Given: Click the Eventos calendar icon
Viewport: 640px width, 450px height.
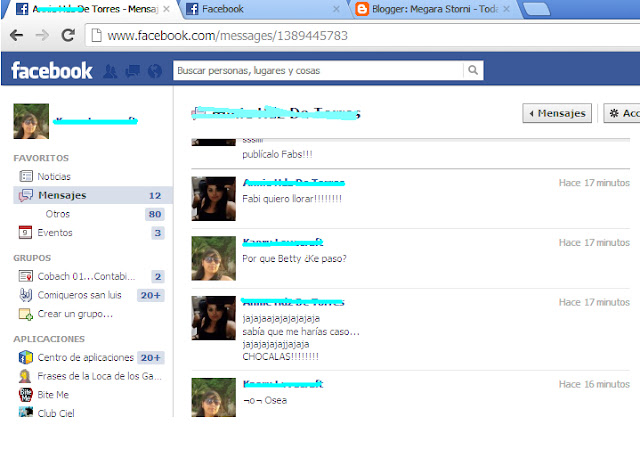Looking at the screenshot, I should [x=25, y=232].
